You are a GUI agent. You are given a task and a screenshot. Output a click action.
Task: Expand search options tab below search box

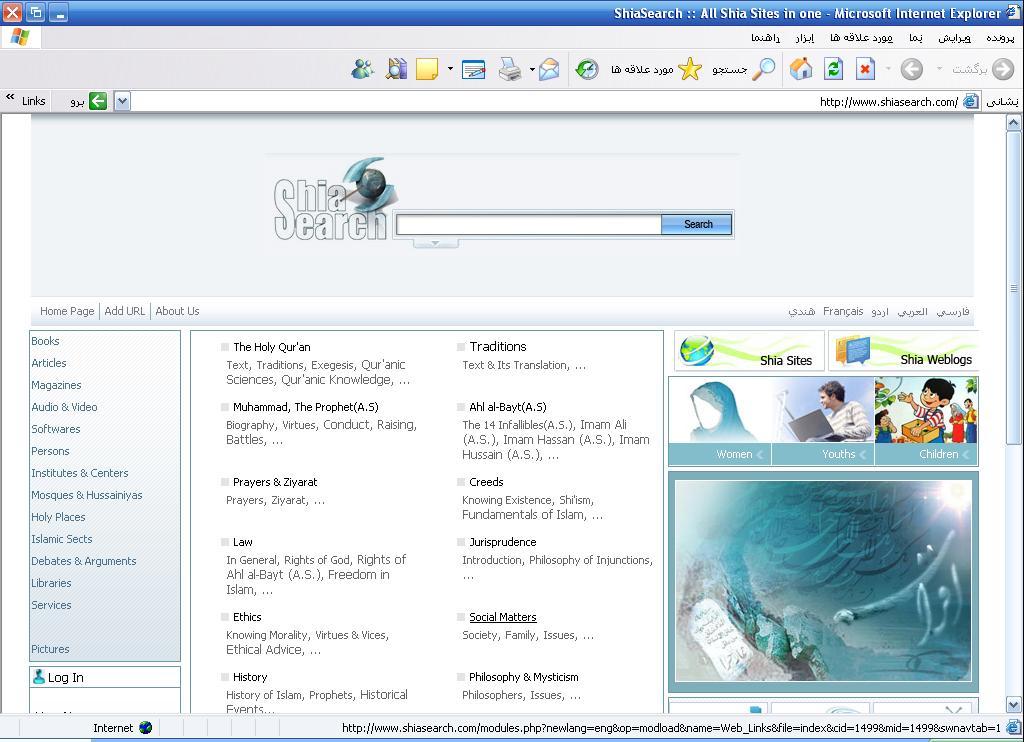pos(436,244)
